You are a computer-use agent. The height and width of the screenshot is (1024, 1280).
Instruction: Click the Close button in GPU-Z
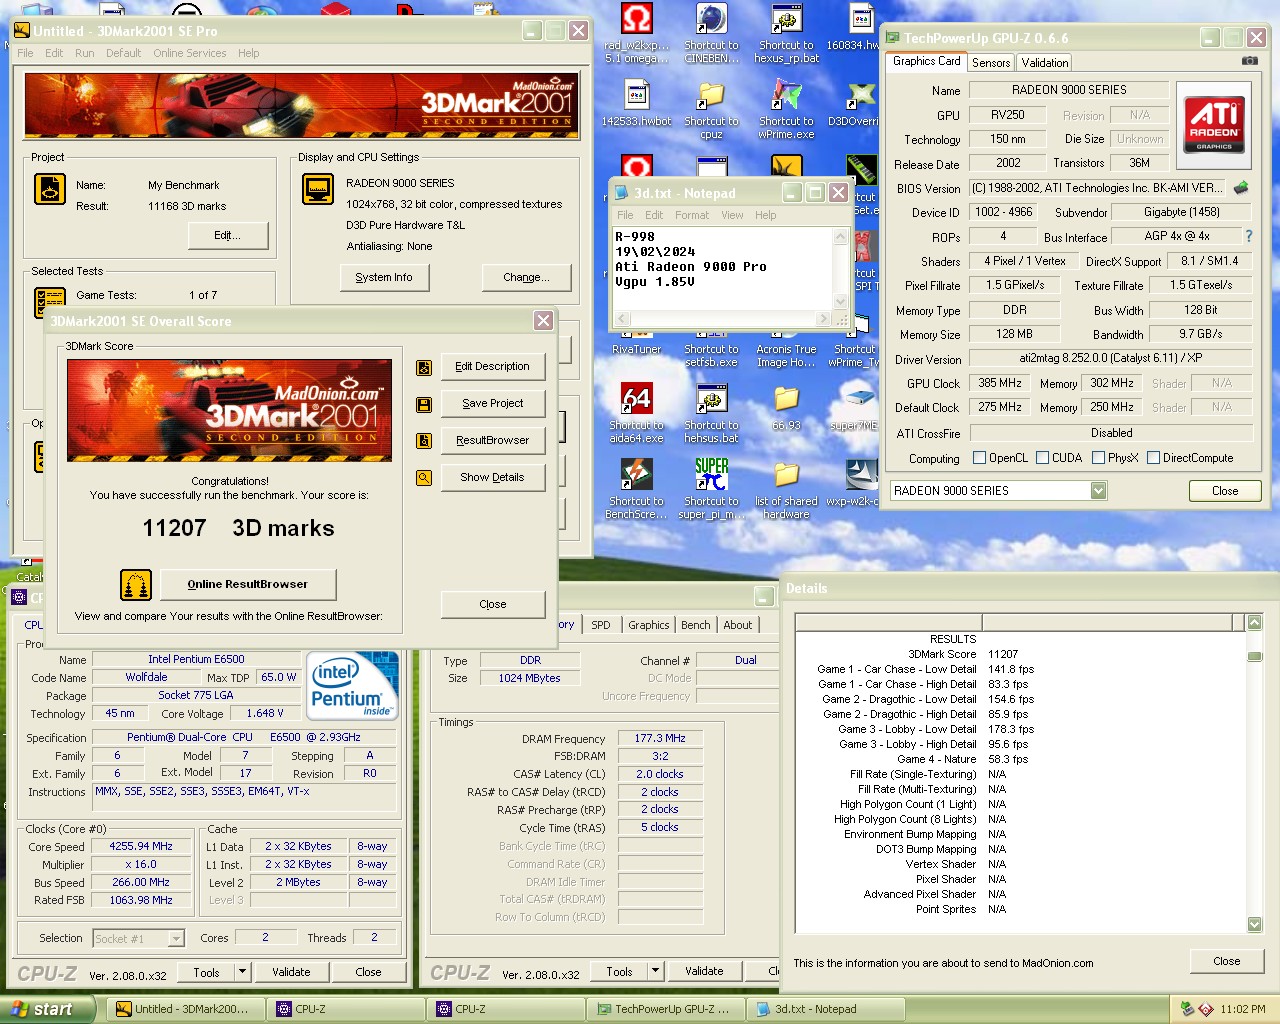coord(1225,491)
